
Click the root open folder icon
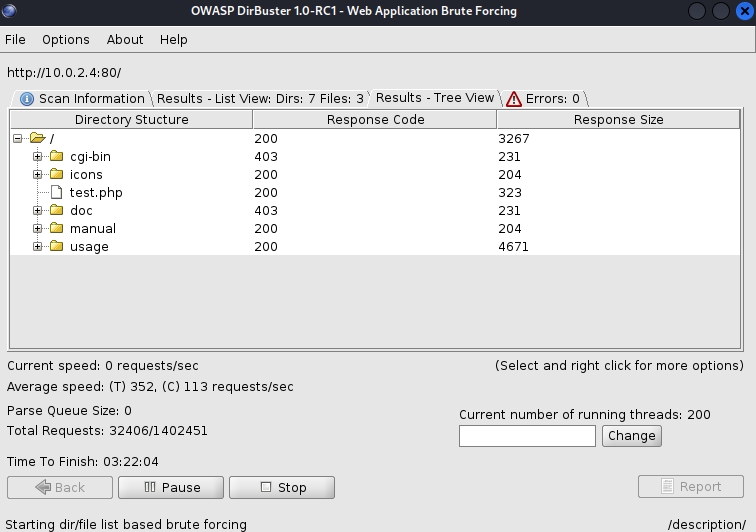click(x=37, y=139)
